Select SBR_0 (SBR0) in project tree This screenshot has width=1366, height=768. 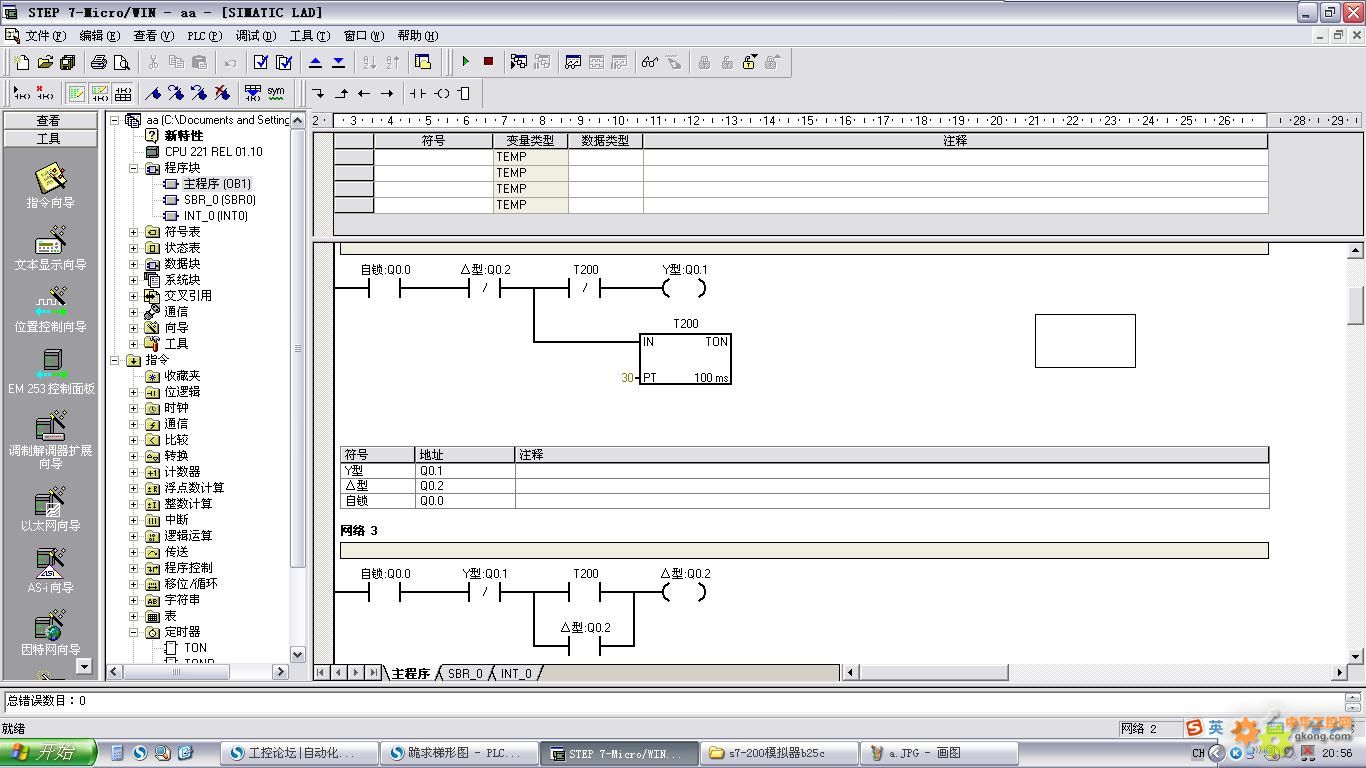tap(220, 200)
